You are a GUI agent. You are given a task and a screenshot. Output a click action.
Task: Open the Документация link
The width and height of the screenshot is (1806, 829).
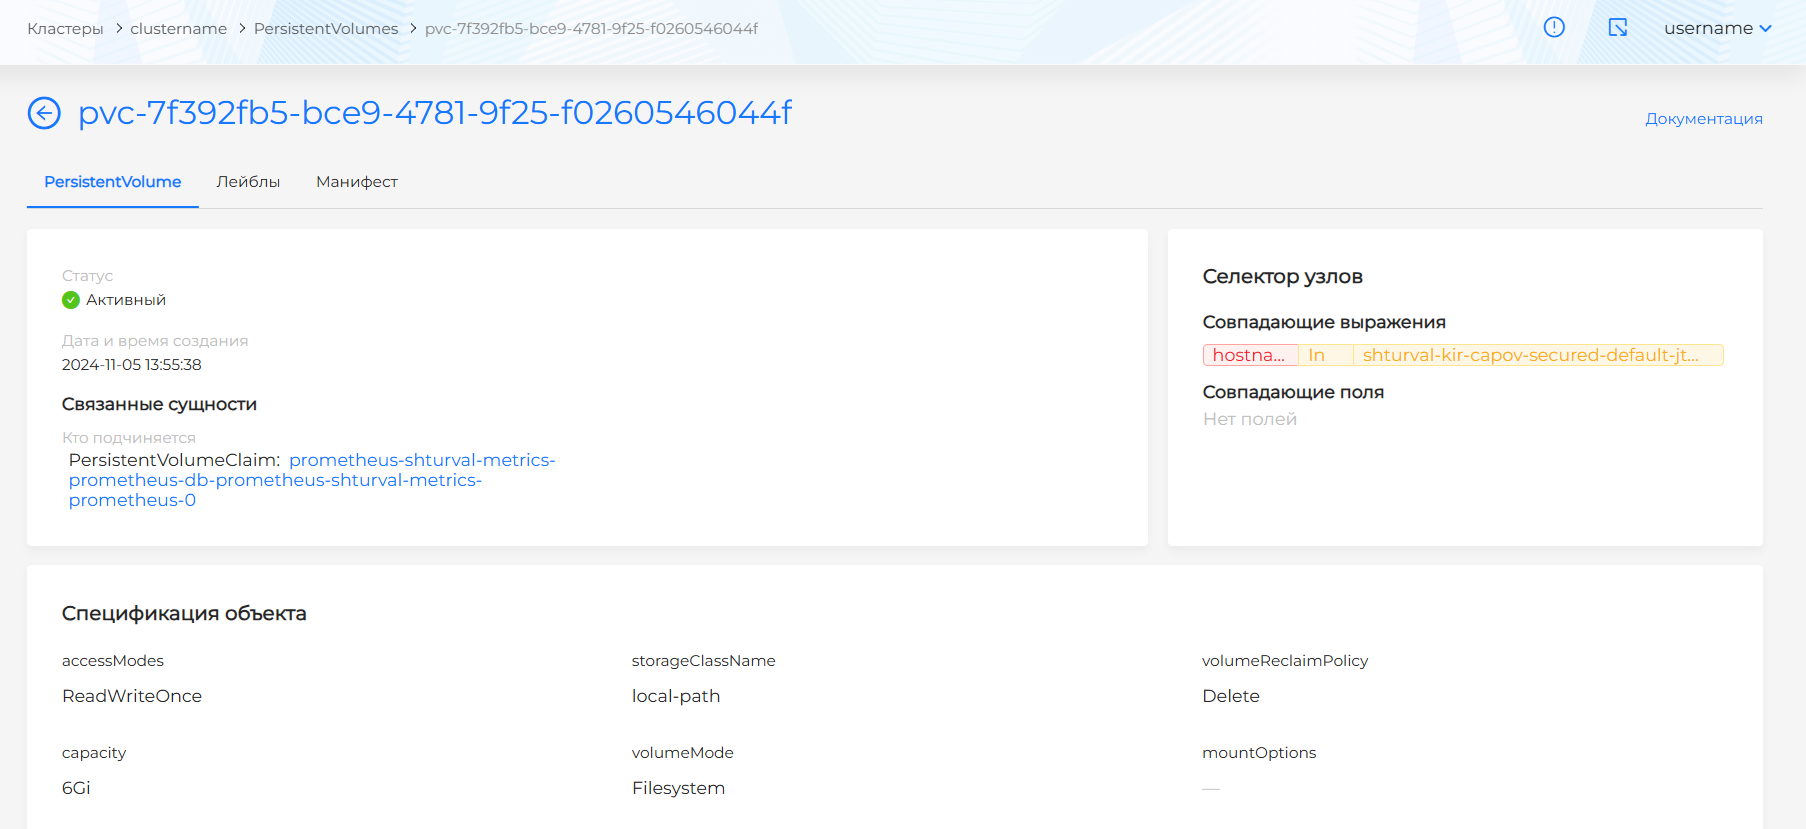(1703, 119)
